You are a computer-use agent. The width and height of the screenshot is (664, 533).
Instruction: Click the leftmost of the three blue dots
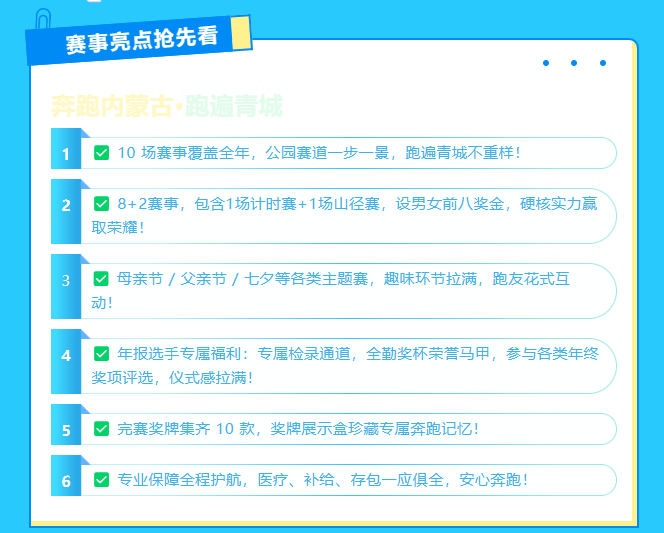(546, 64)
